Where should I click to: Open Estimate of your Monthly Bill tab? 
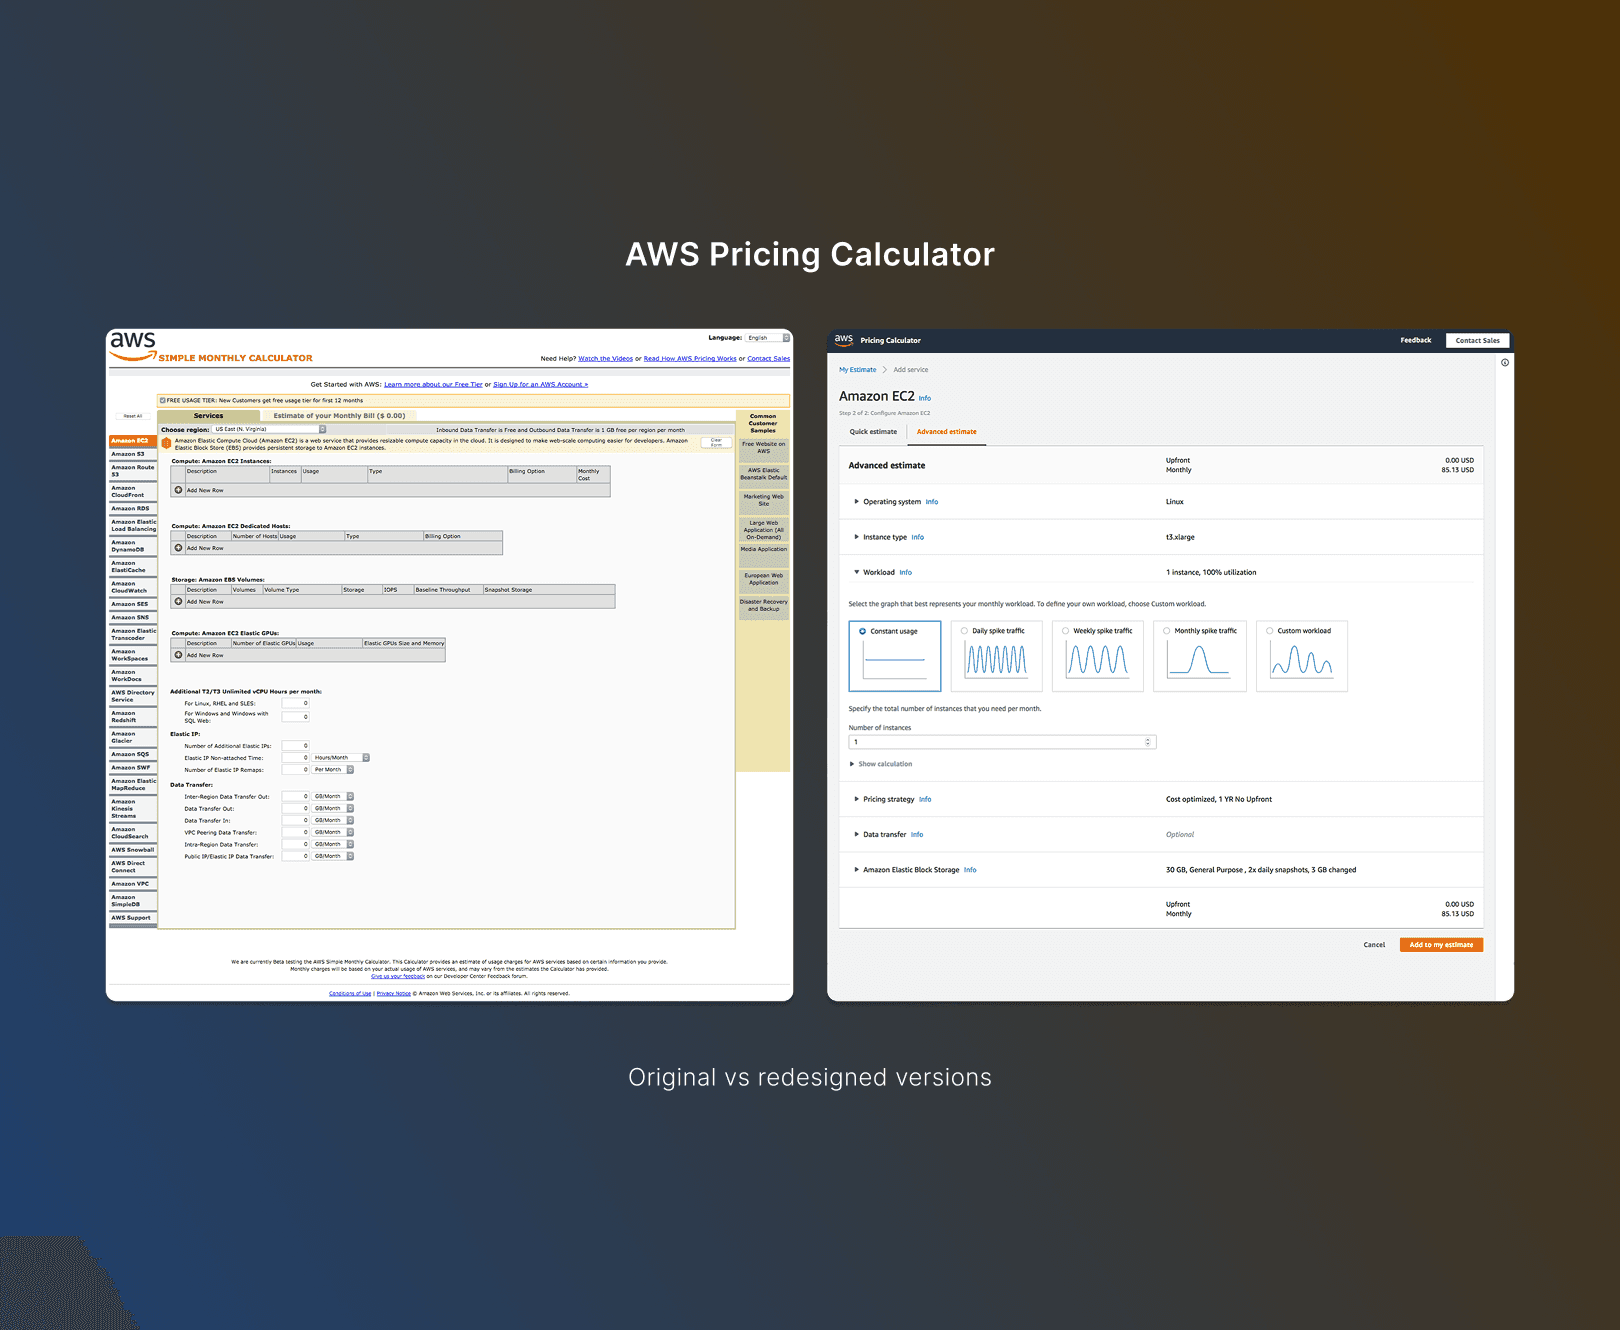click(x=339, y=416)
